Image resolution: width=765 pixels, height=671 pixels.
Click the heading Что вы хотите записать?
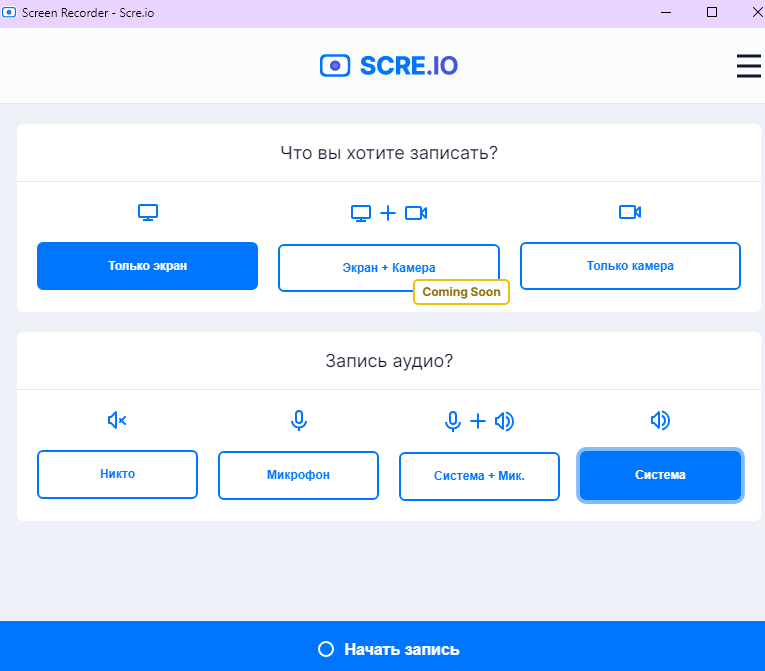pyautogui.click(x=389, y=153)
